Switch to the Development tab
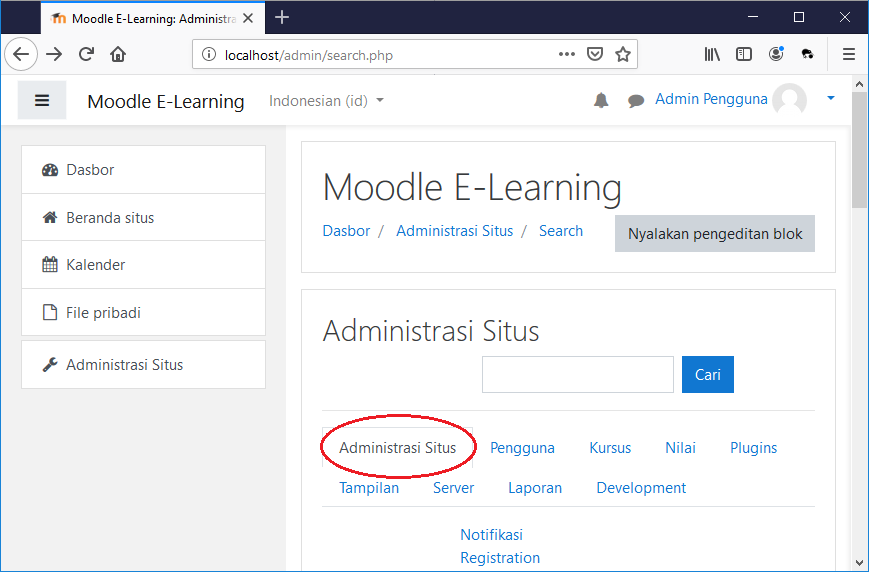Viewport: 869px width, 572px height. [641, 487]
